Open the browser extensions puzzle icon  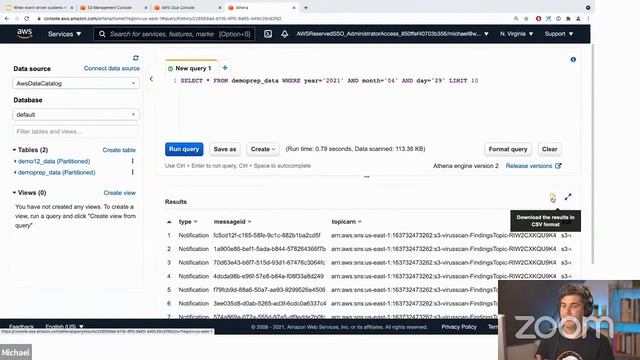[x=568, y=19]
